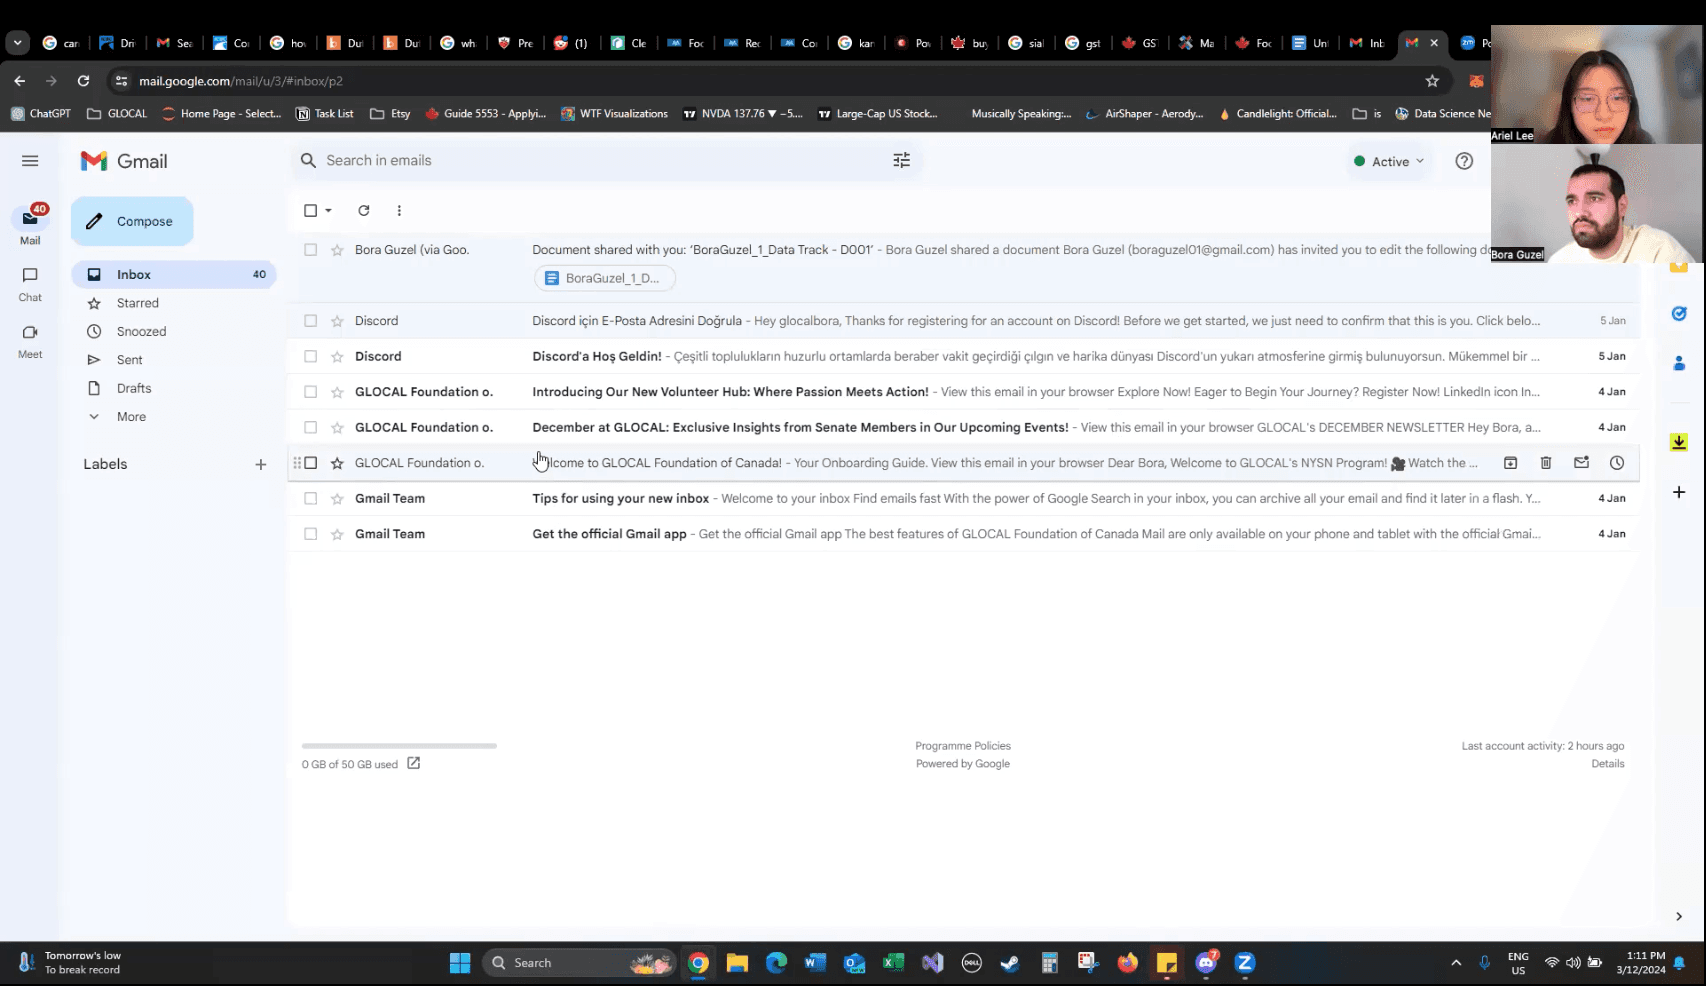The image size is (1706, 986).
Task: Open the Inbox folder
Action: [174, 275]
